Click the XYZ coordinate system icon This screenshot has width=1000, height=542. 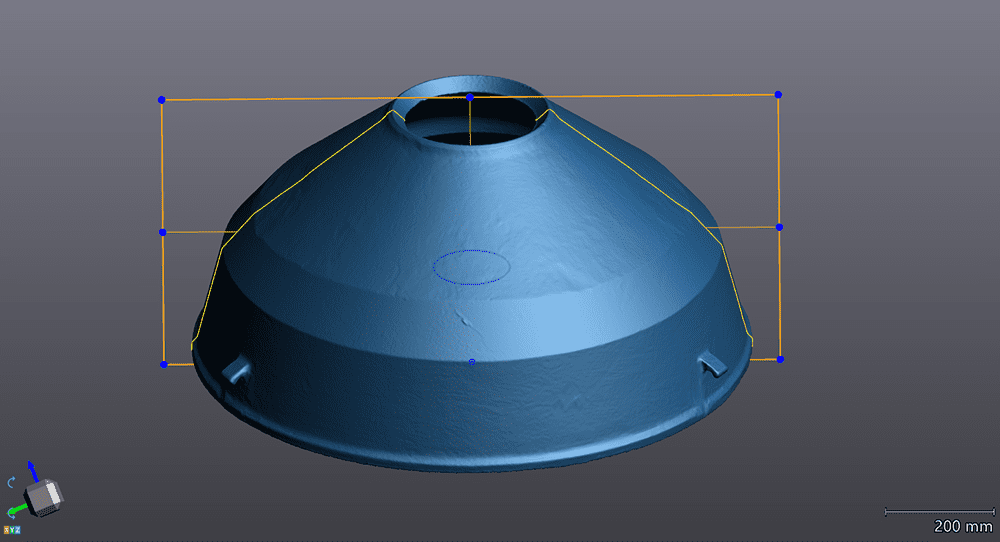tap(12, 530)
